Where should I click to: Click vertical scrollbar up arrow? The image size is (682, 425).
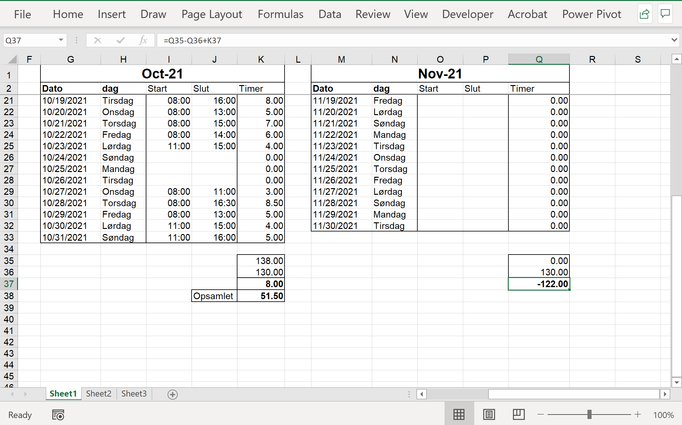click(x=676, y=59)
